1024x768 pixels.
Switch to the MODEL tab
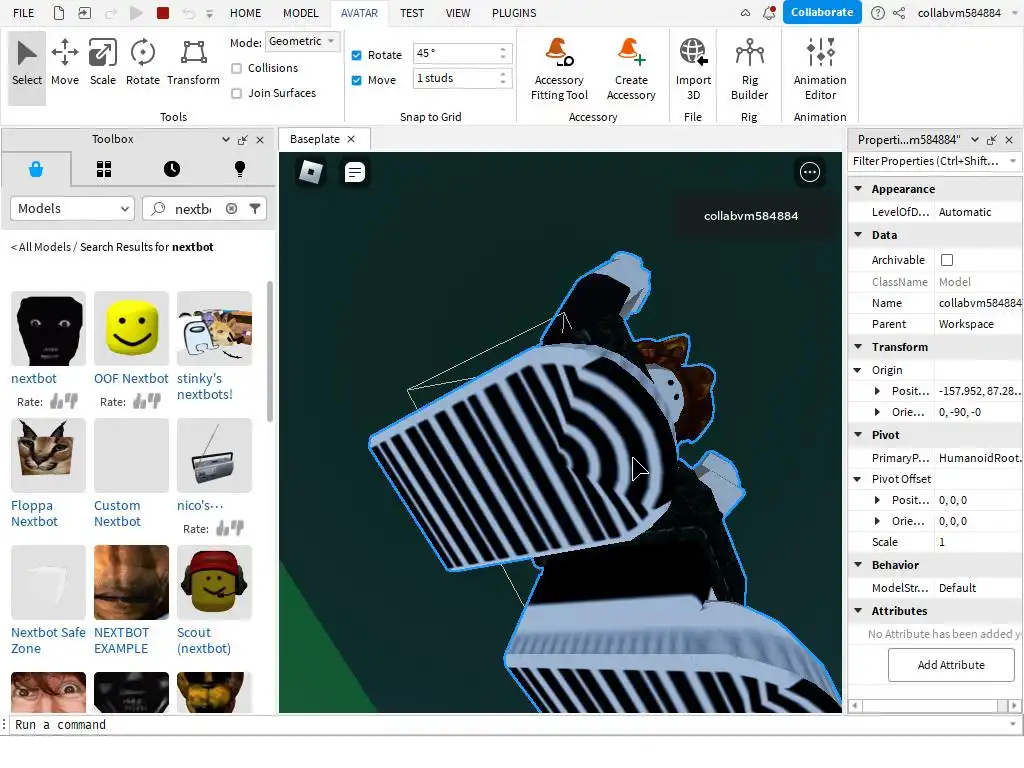click(300, 13)
